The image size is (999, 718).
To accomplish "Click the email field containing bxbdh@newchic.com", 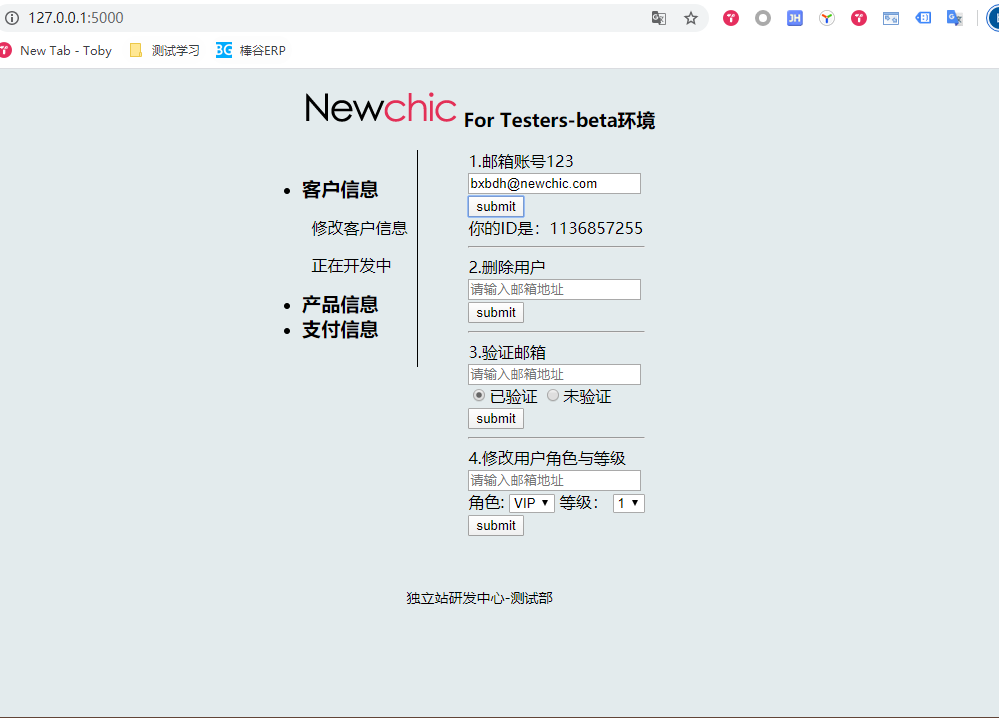I will (554, 183).
